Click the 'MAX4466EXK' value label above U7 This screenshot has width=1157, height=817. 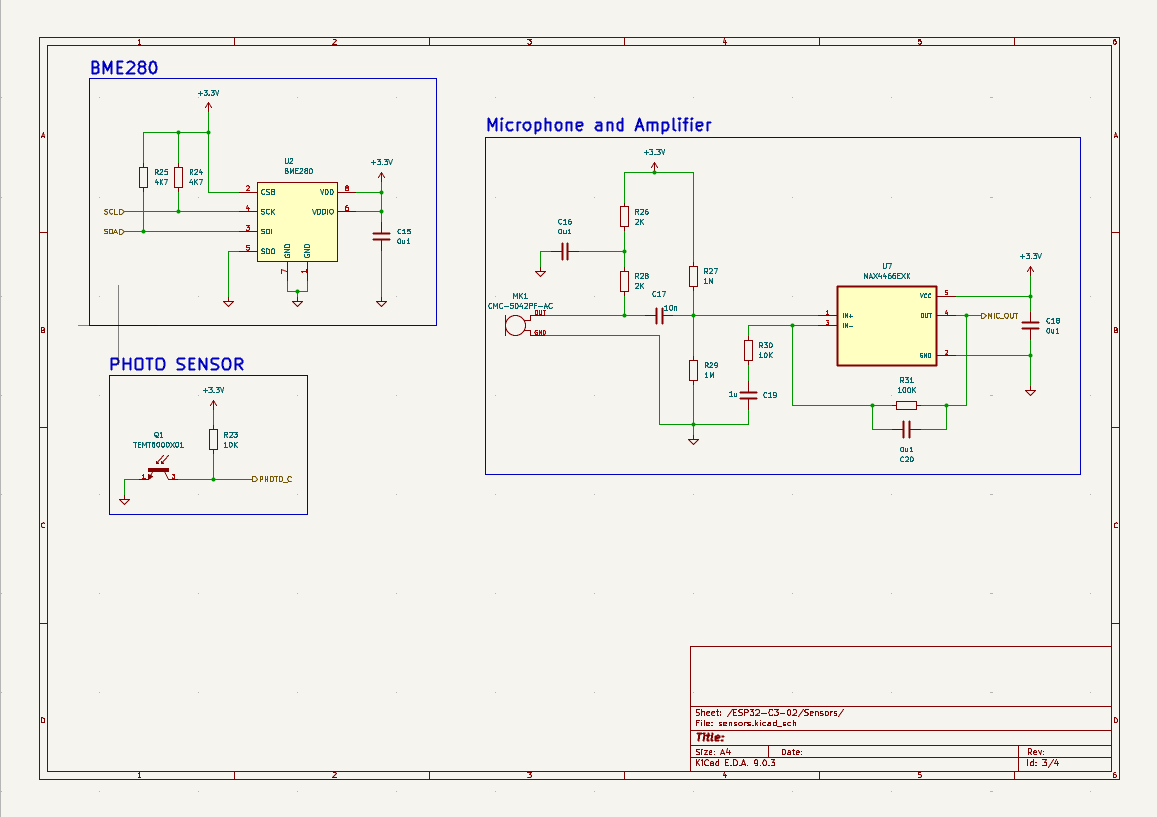click(887, 276)
